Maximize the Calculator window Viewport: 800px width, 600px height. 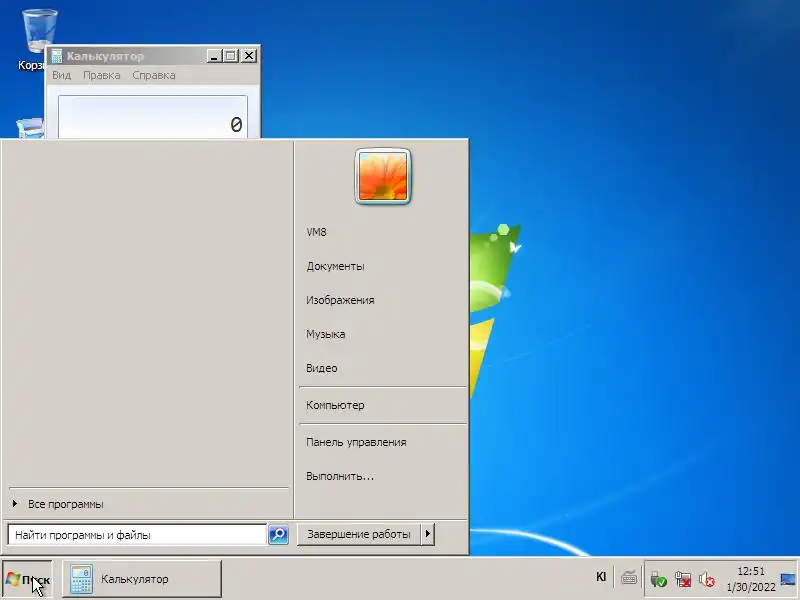click(x=231, y=56)
